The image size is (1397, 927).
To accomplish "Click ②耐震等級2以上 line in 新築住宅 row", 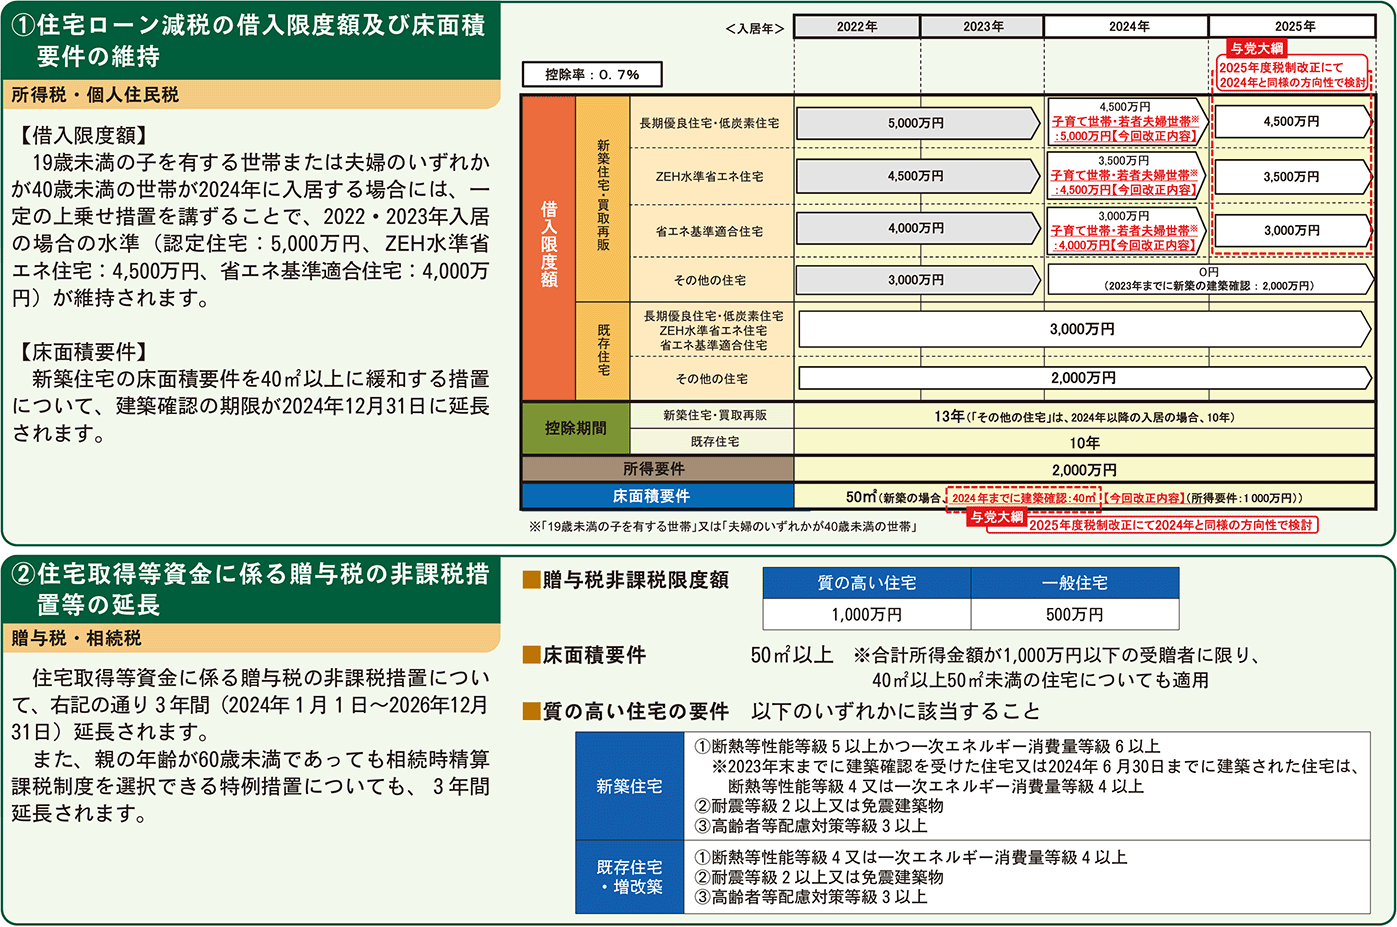I will click(818, 806).
